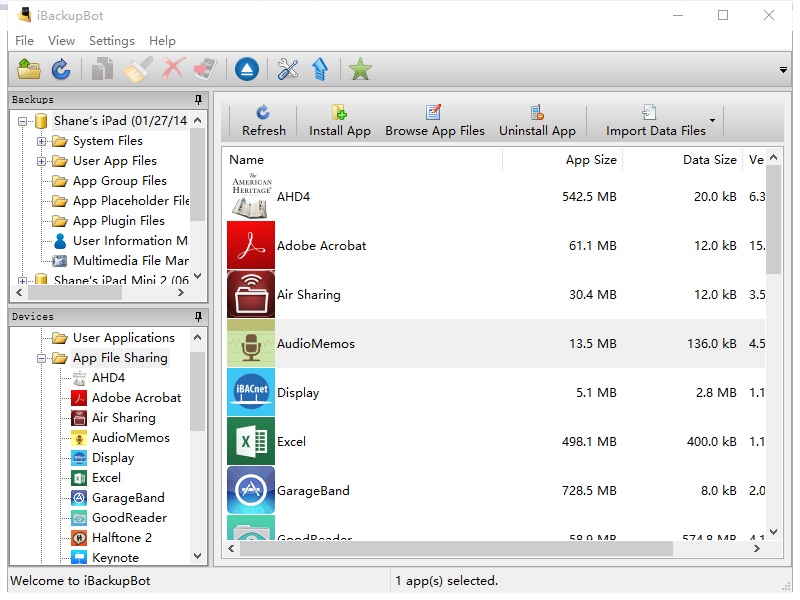800x600 pixels.
Task: Click the copy documents toolbar icon
Action: [103, 69]
